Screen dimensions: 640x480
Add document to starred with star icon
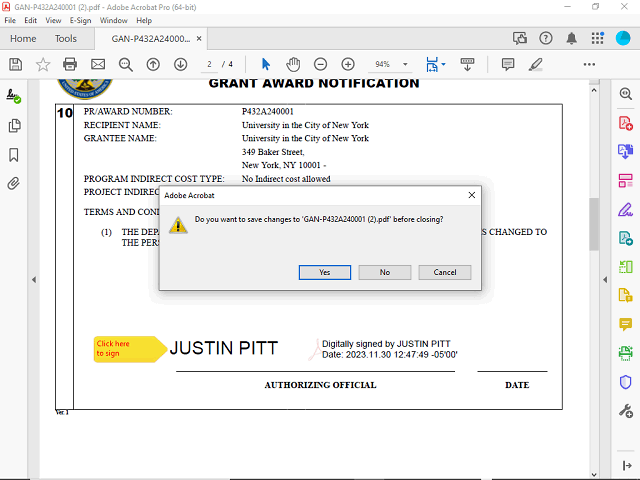point(43,64)
